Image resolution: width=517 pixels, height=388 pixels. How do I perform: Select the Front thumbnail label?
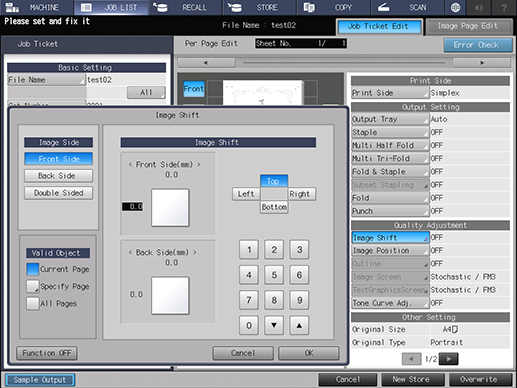[194, 89]
